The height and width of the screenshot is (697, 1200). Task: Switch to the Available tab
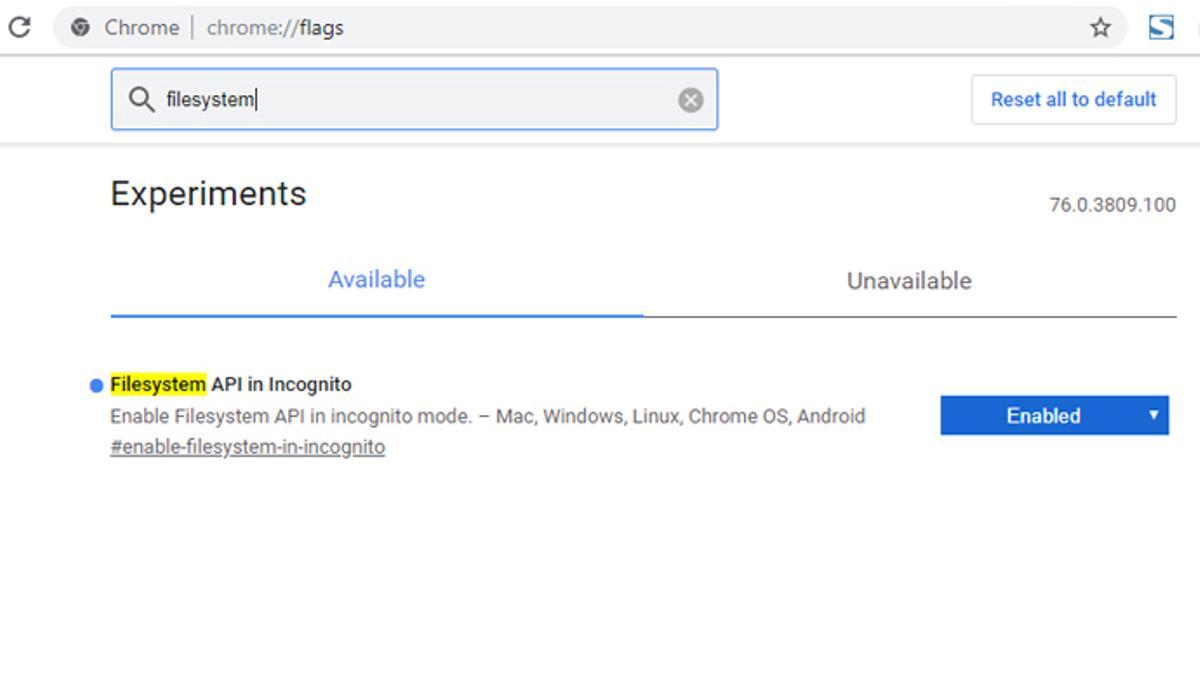pyautogui.click(x=377, y=280)
